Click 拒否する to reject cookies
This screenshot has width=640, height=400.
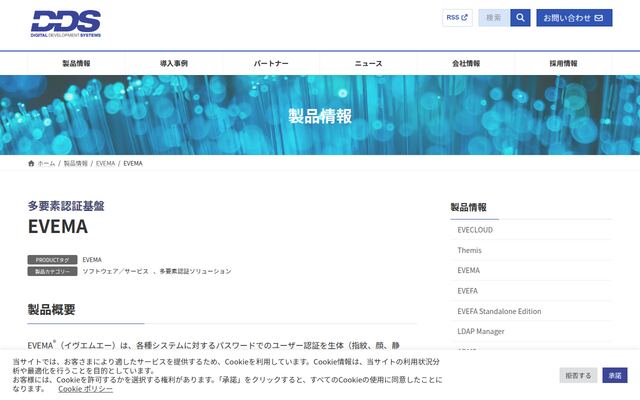click(578, 375)
